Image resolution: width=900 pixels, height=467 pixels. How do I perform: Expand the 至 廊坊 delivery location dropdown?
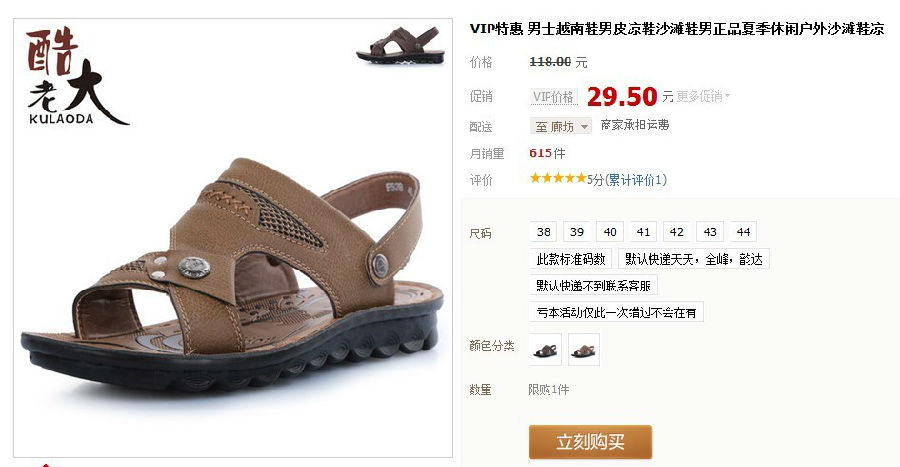pos(561,126)
